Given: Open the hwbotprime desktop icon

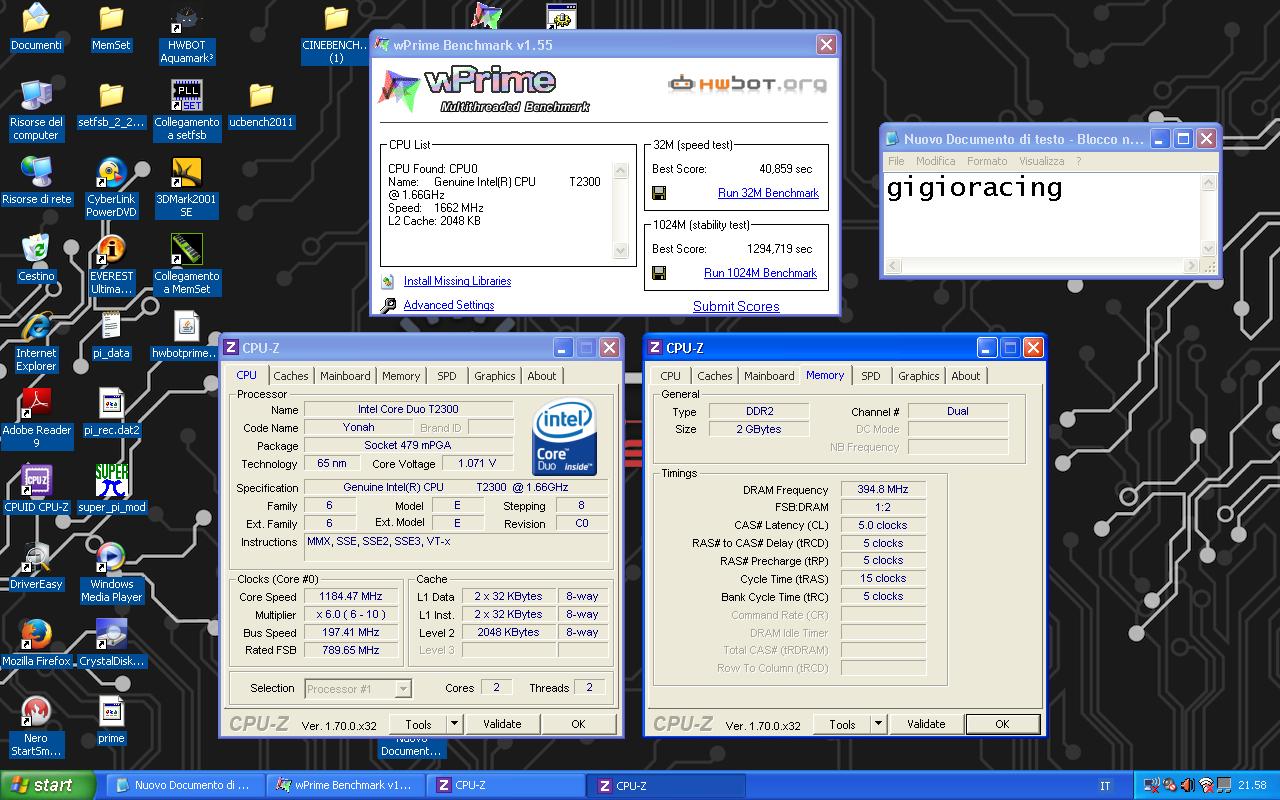Looking at the screenshot, I should [186, 335].
